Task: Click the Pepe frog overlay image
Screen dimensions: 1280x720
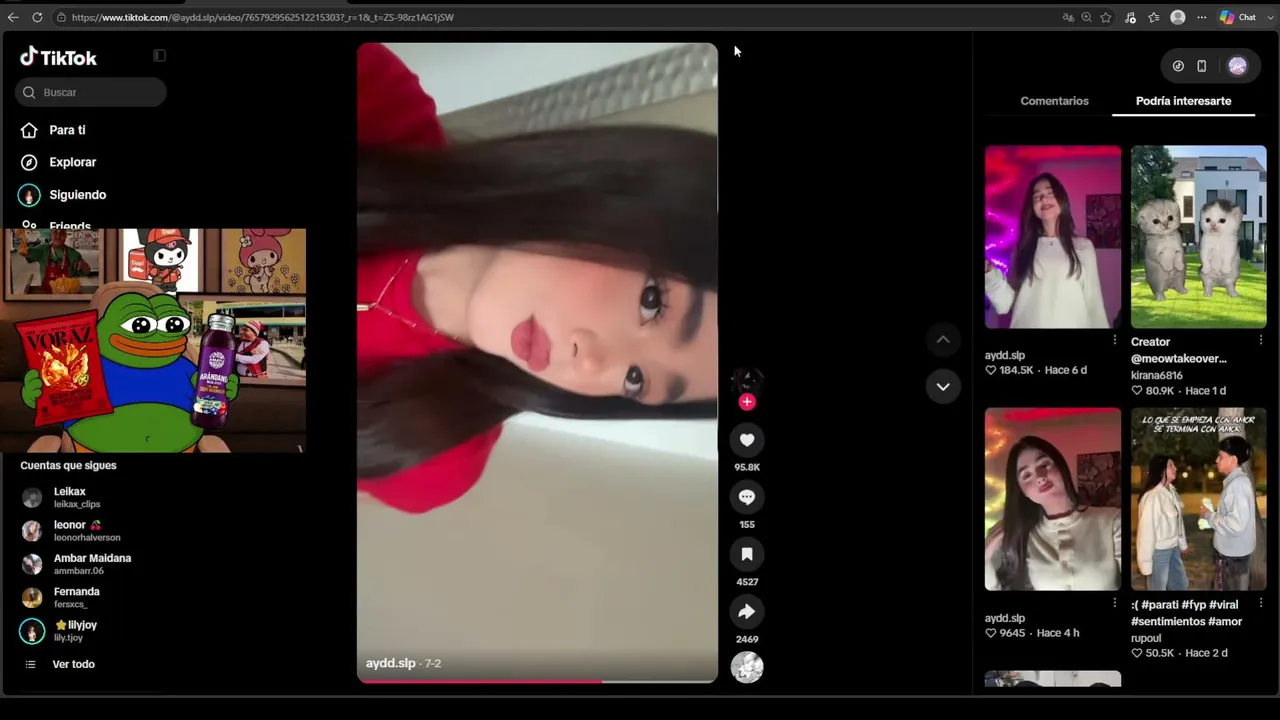Action: pyautogui.click(x=153, y=340)
